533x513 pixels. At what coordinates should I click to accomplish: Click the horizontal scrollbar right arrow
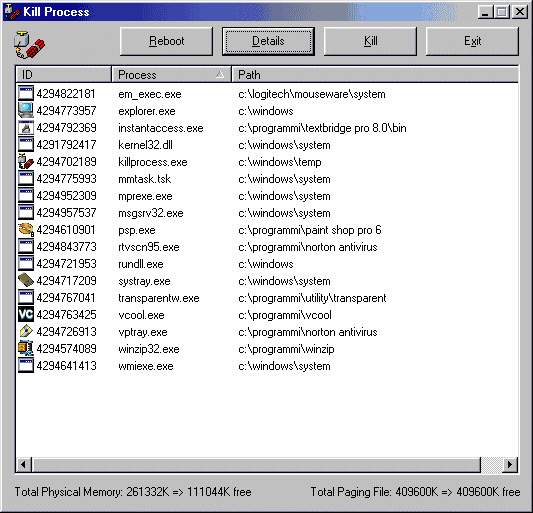coord(510,464)
